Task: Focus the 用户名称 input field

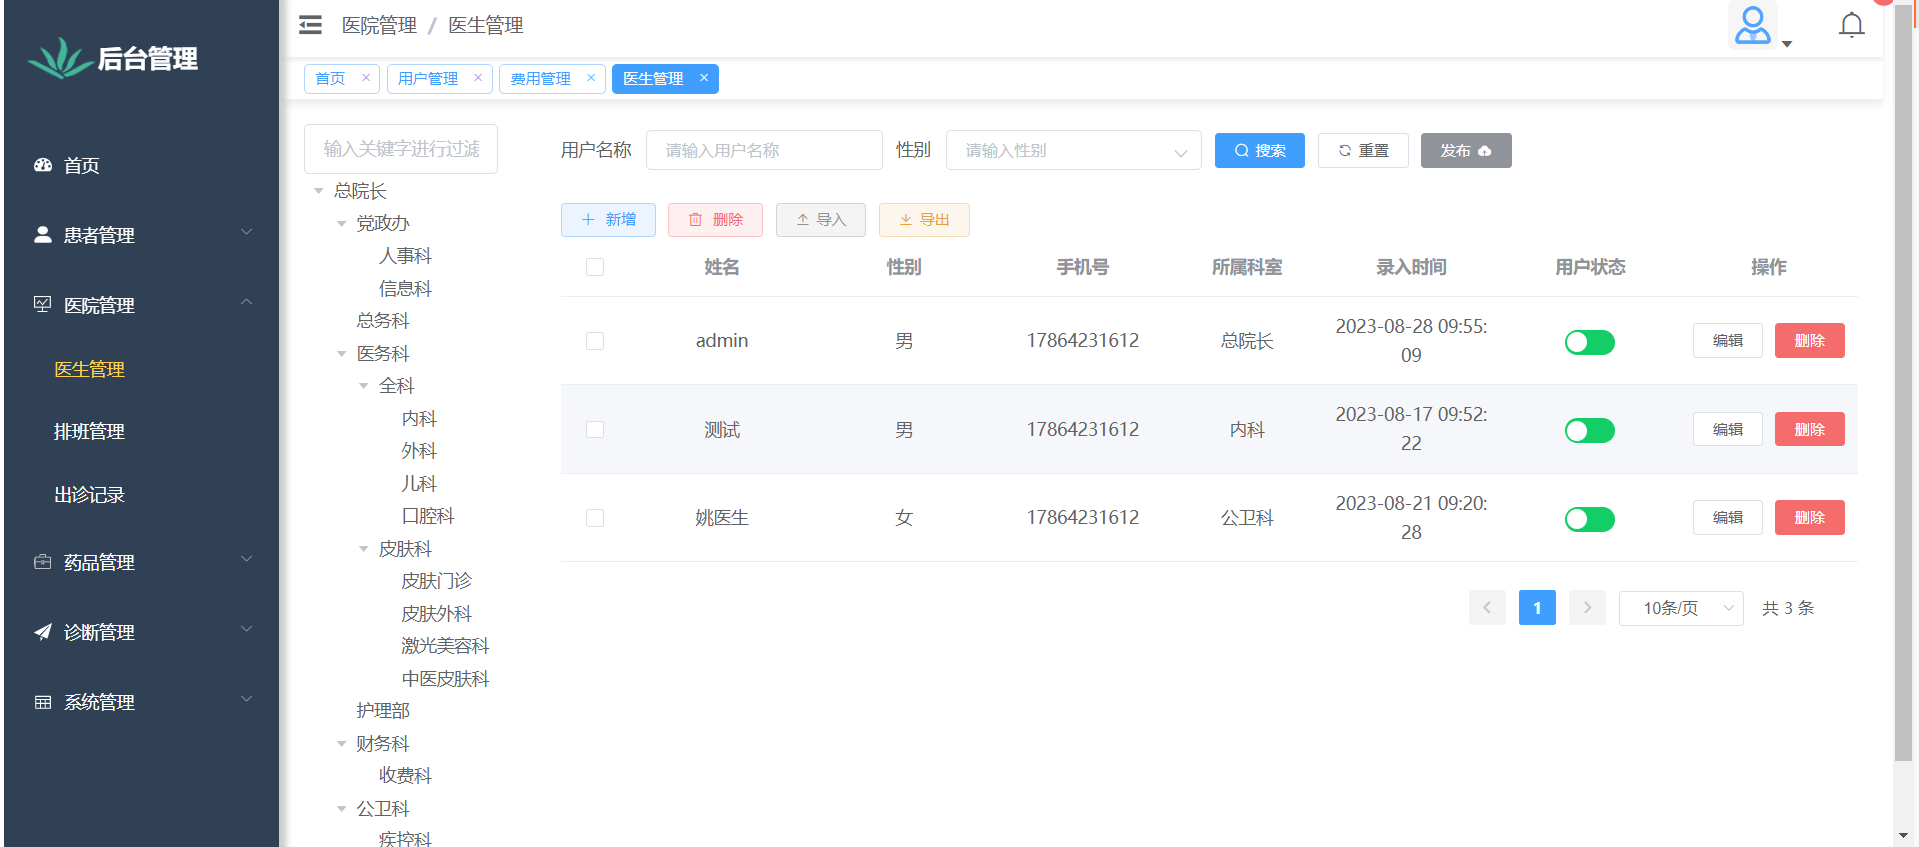Action: tap(764, 150)
